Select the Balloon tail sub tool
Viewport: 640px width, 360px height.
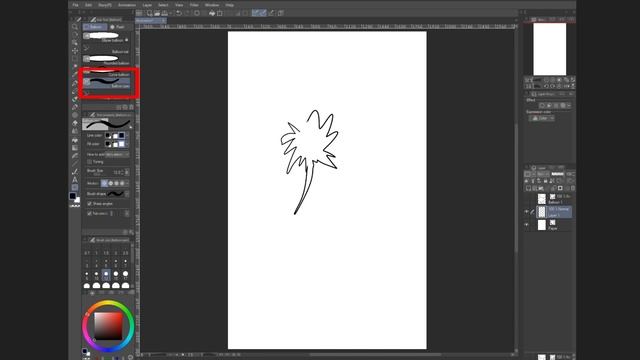[x=107, y=49]
